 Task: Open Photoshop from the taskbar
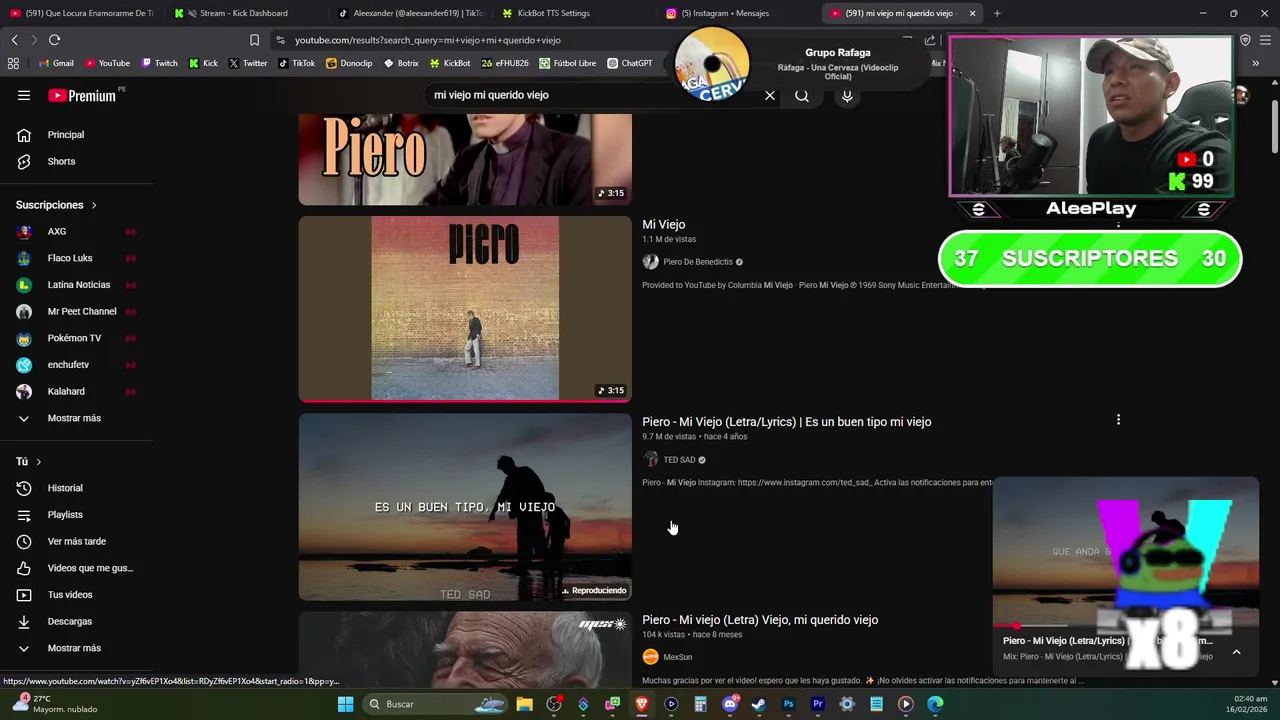pyautogui.click(x=788, y=704)
